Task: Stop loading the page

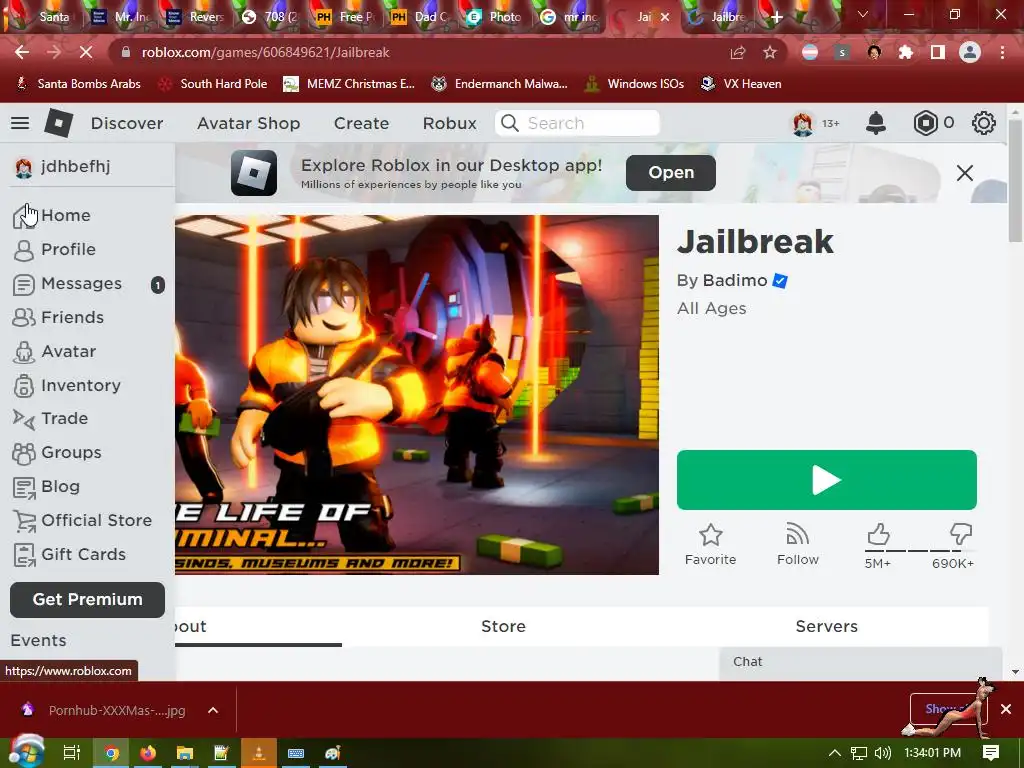Action: coord(86,52)
